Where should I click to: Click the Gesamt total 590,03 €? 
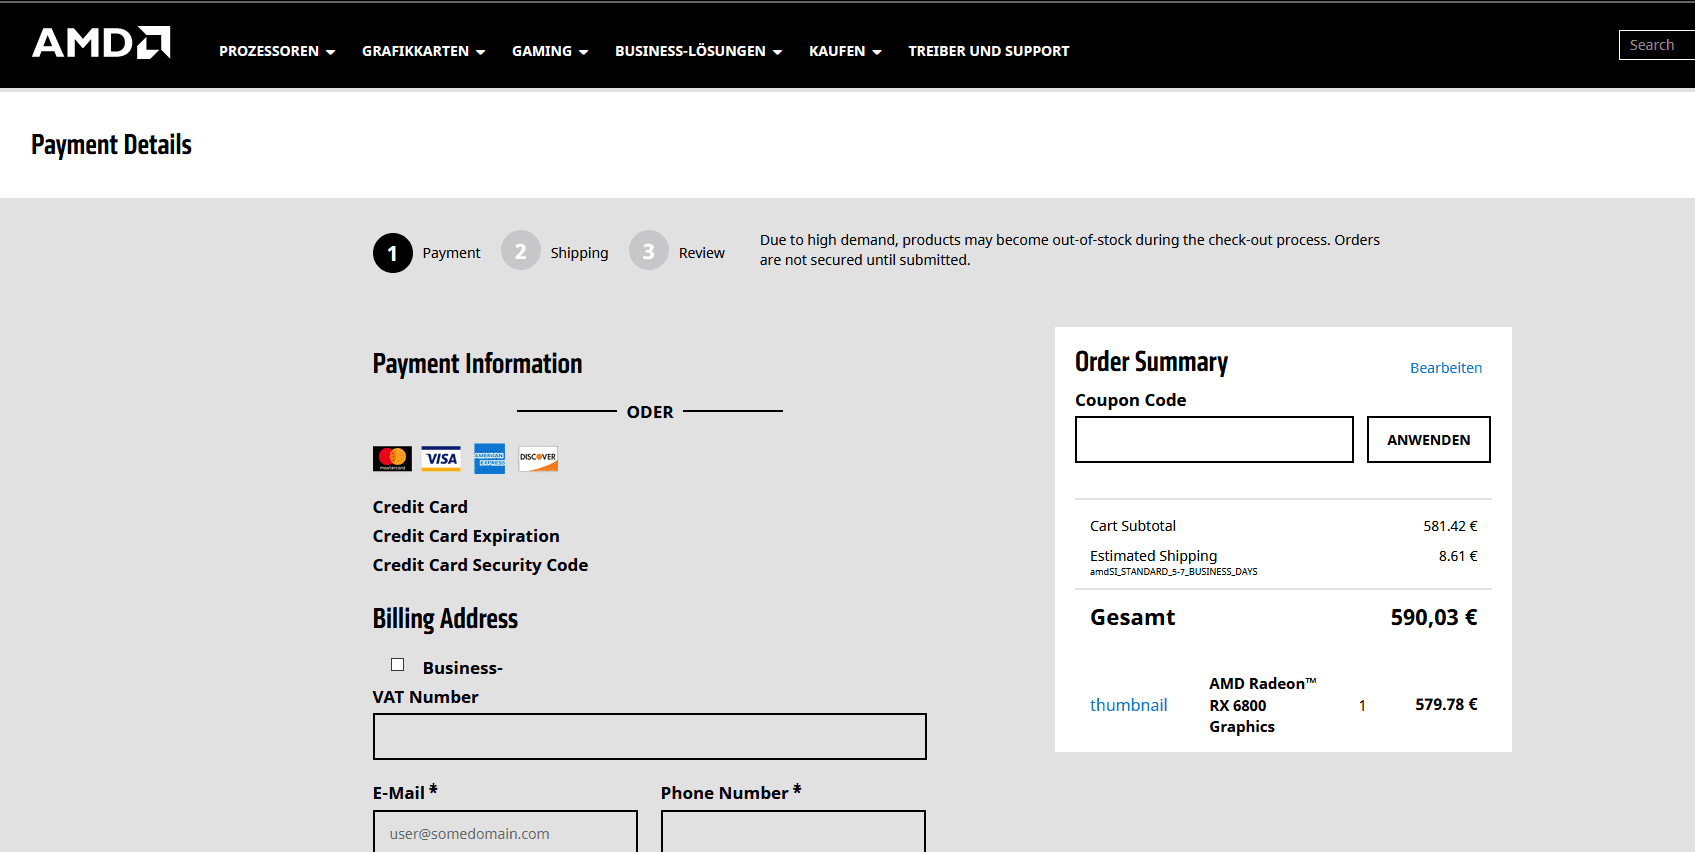click(1434, 617)
